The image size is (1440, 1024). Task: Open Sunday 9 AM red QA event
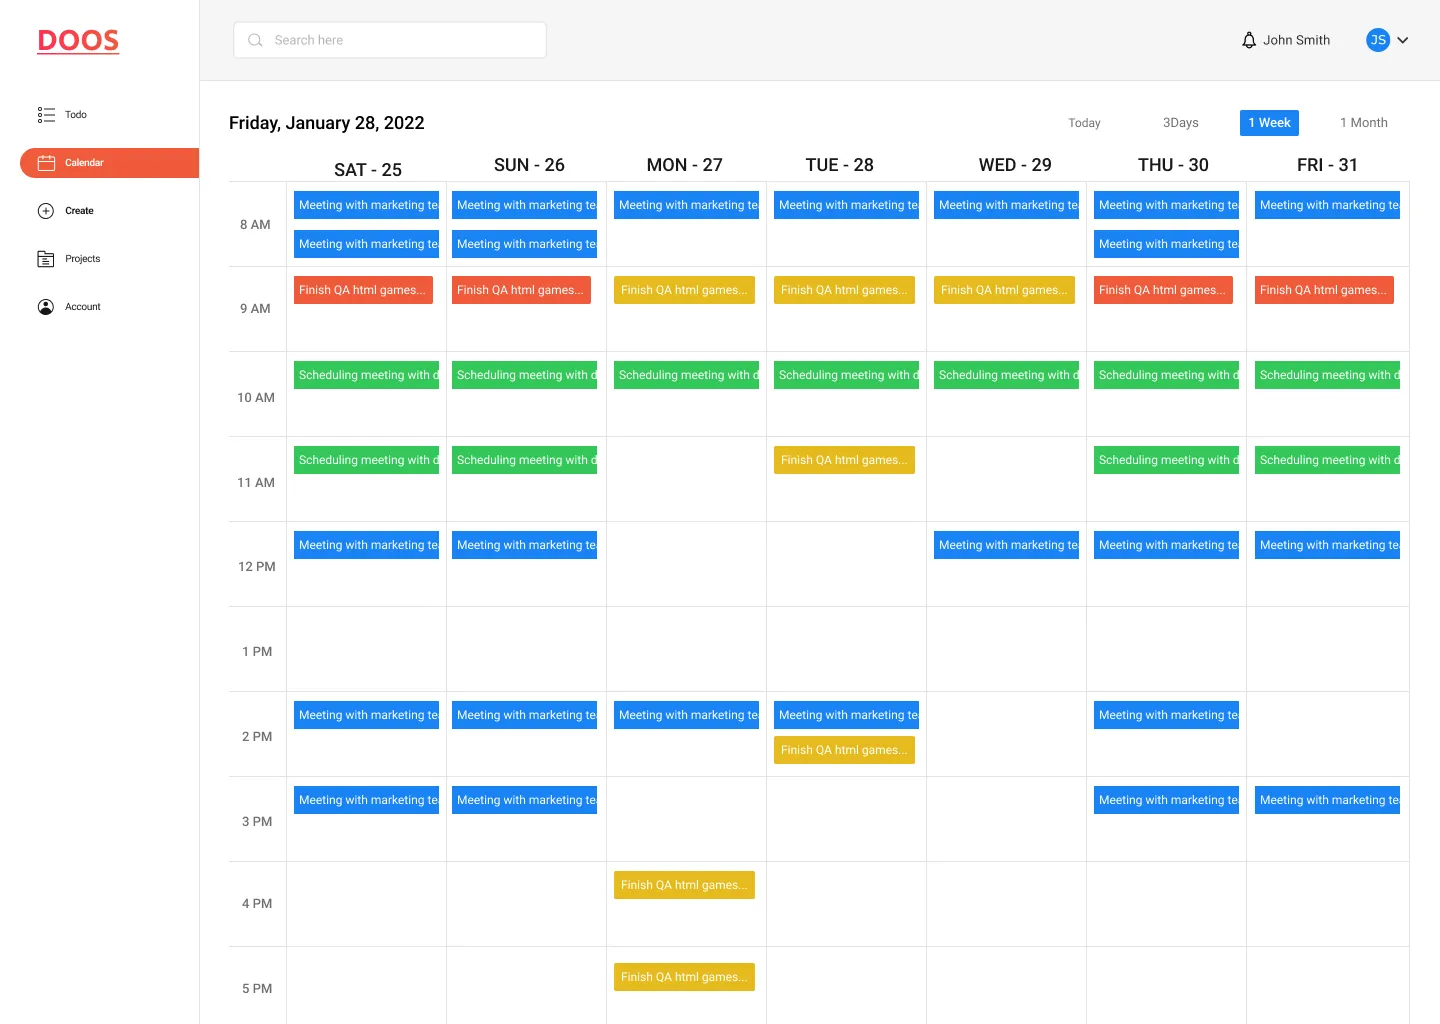[x=521, y=290]
